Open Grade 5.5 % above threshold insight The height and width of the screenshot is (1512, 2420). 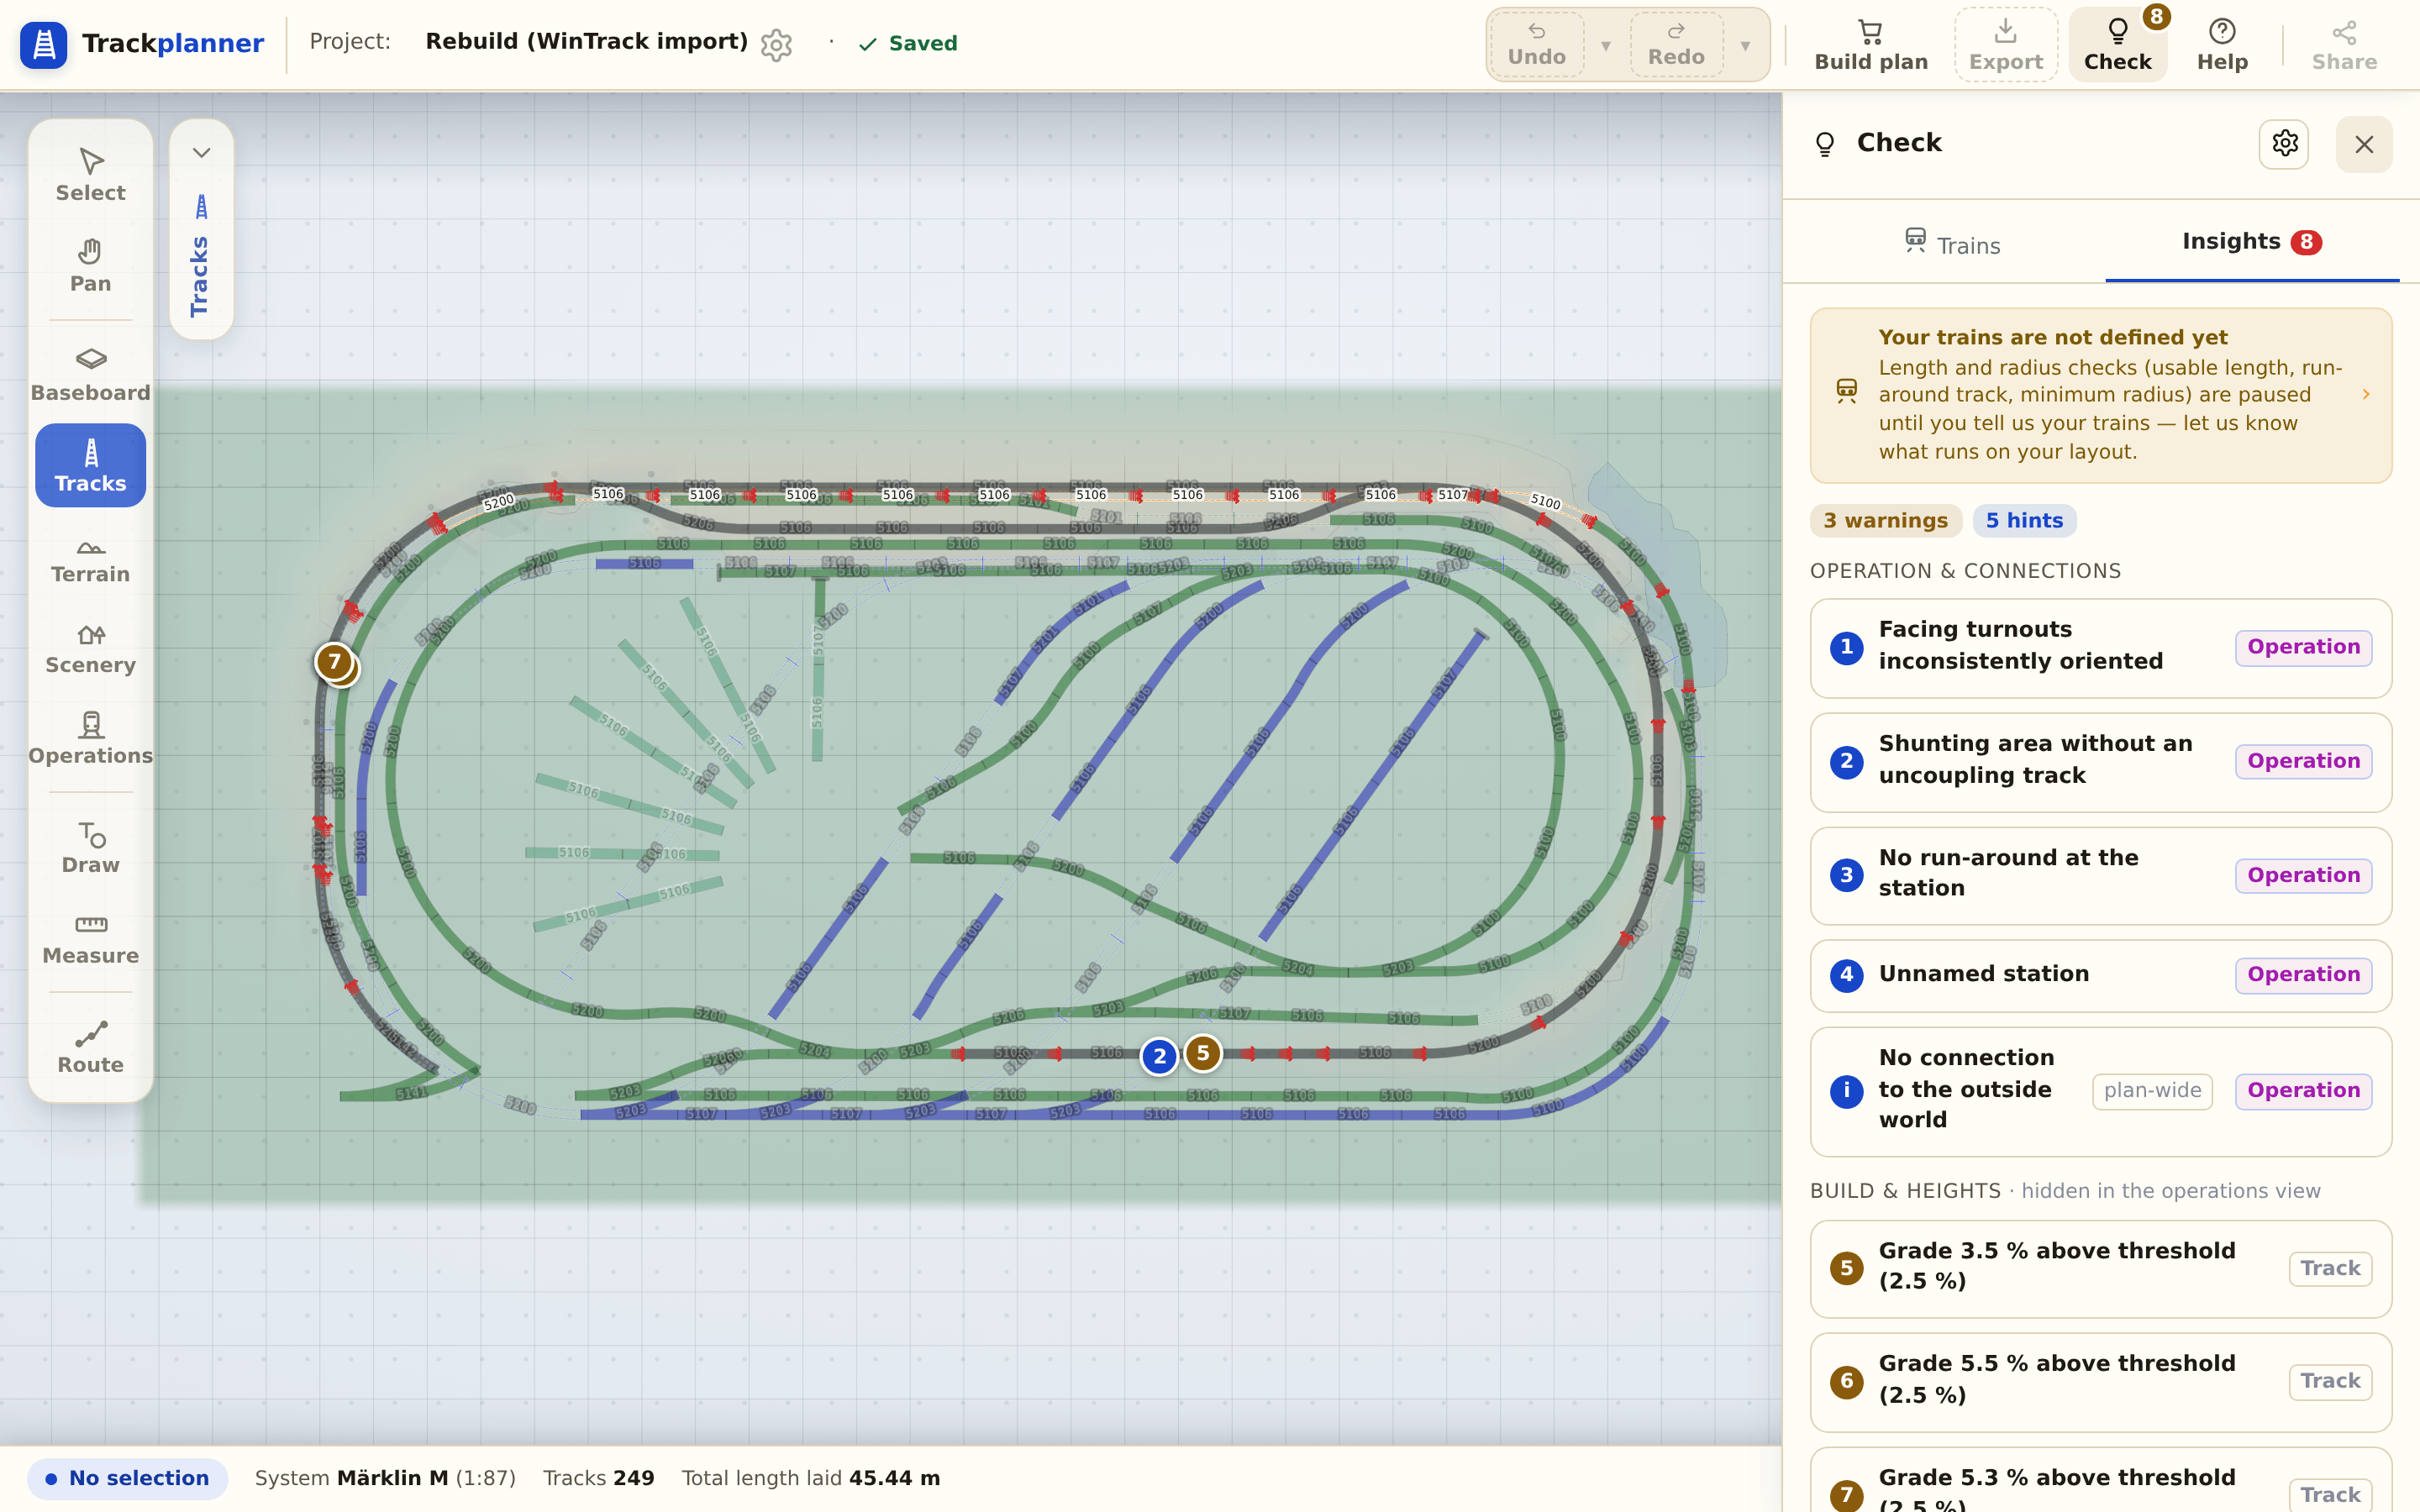2101,1382
